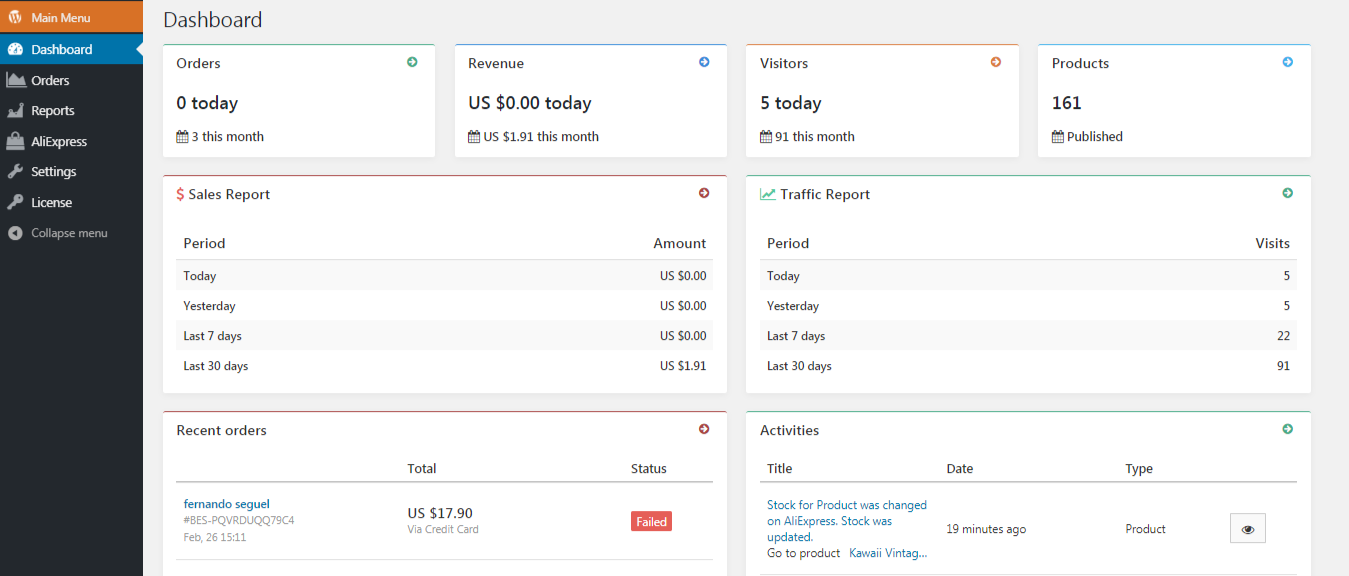This screenshot has height=576, width=1349.
Task: View activity details with the eye button
Action: (1247, 529)
